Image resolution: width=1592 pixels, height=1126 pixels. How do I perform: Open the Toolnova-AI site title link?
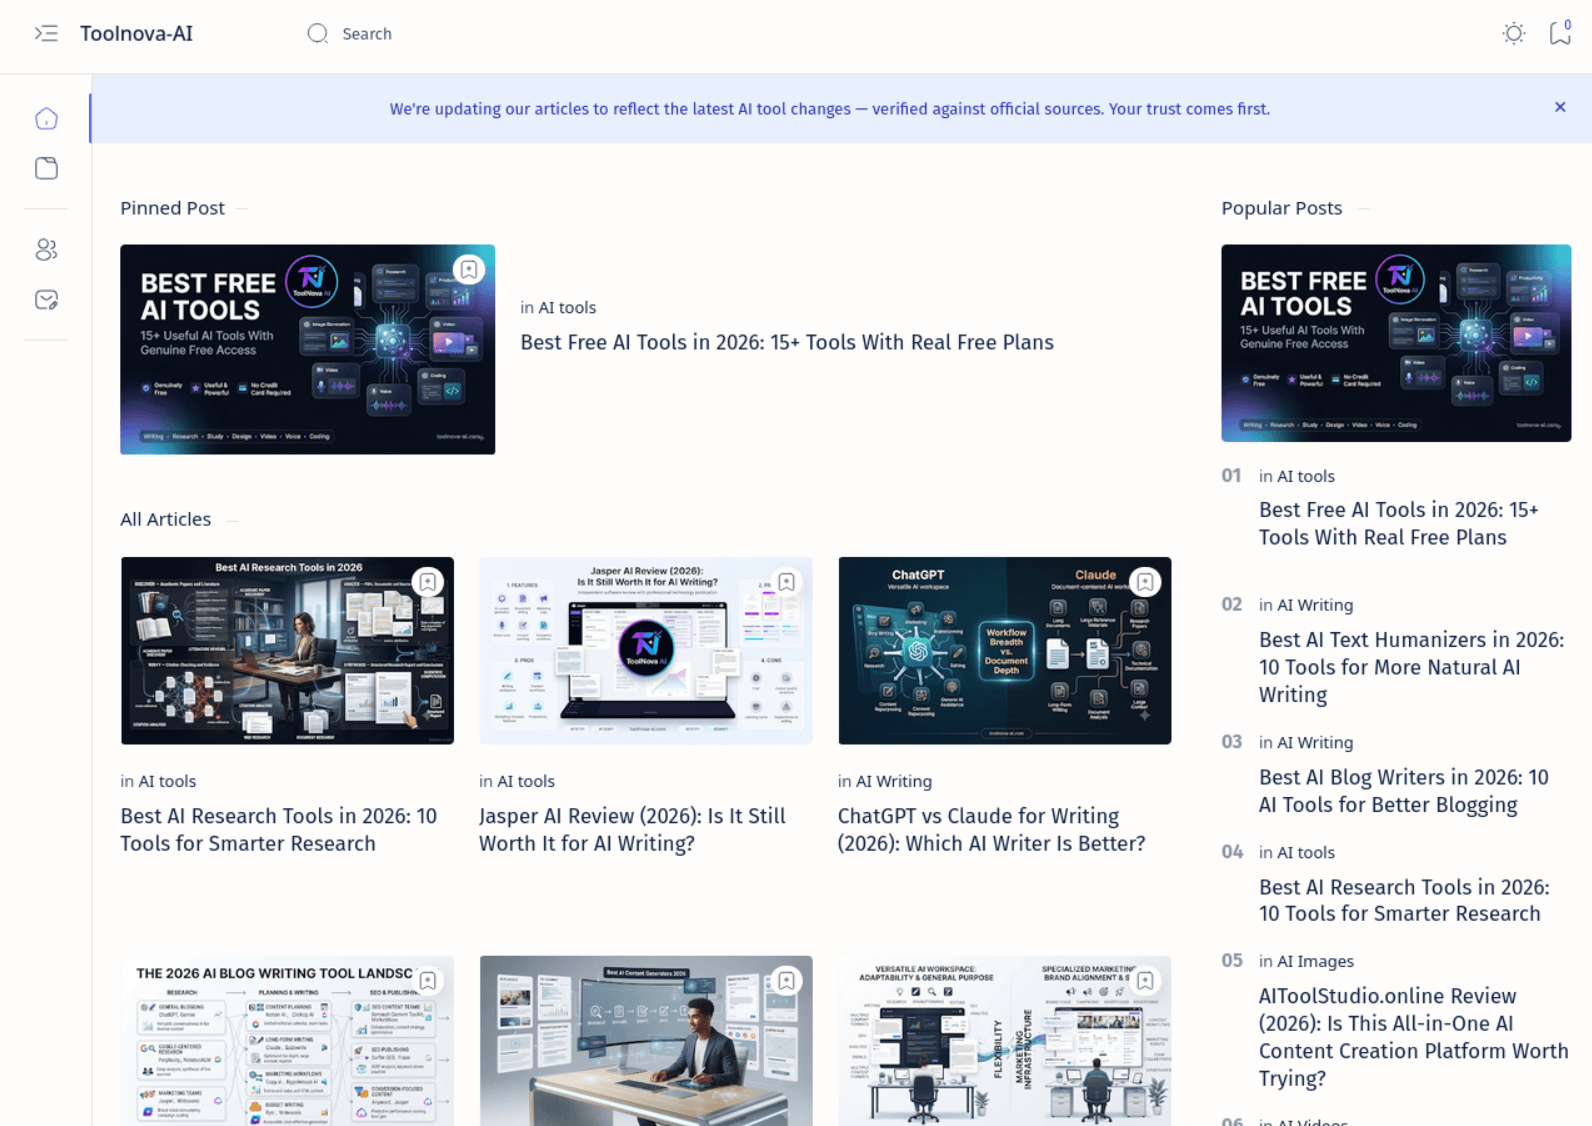click(x=136, y=34)
